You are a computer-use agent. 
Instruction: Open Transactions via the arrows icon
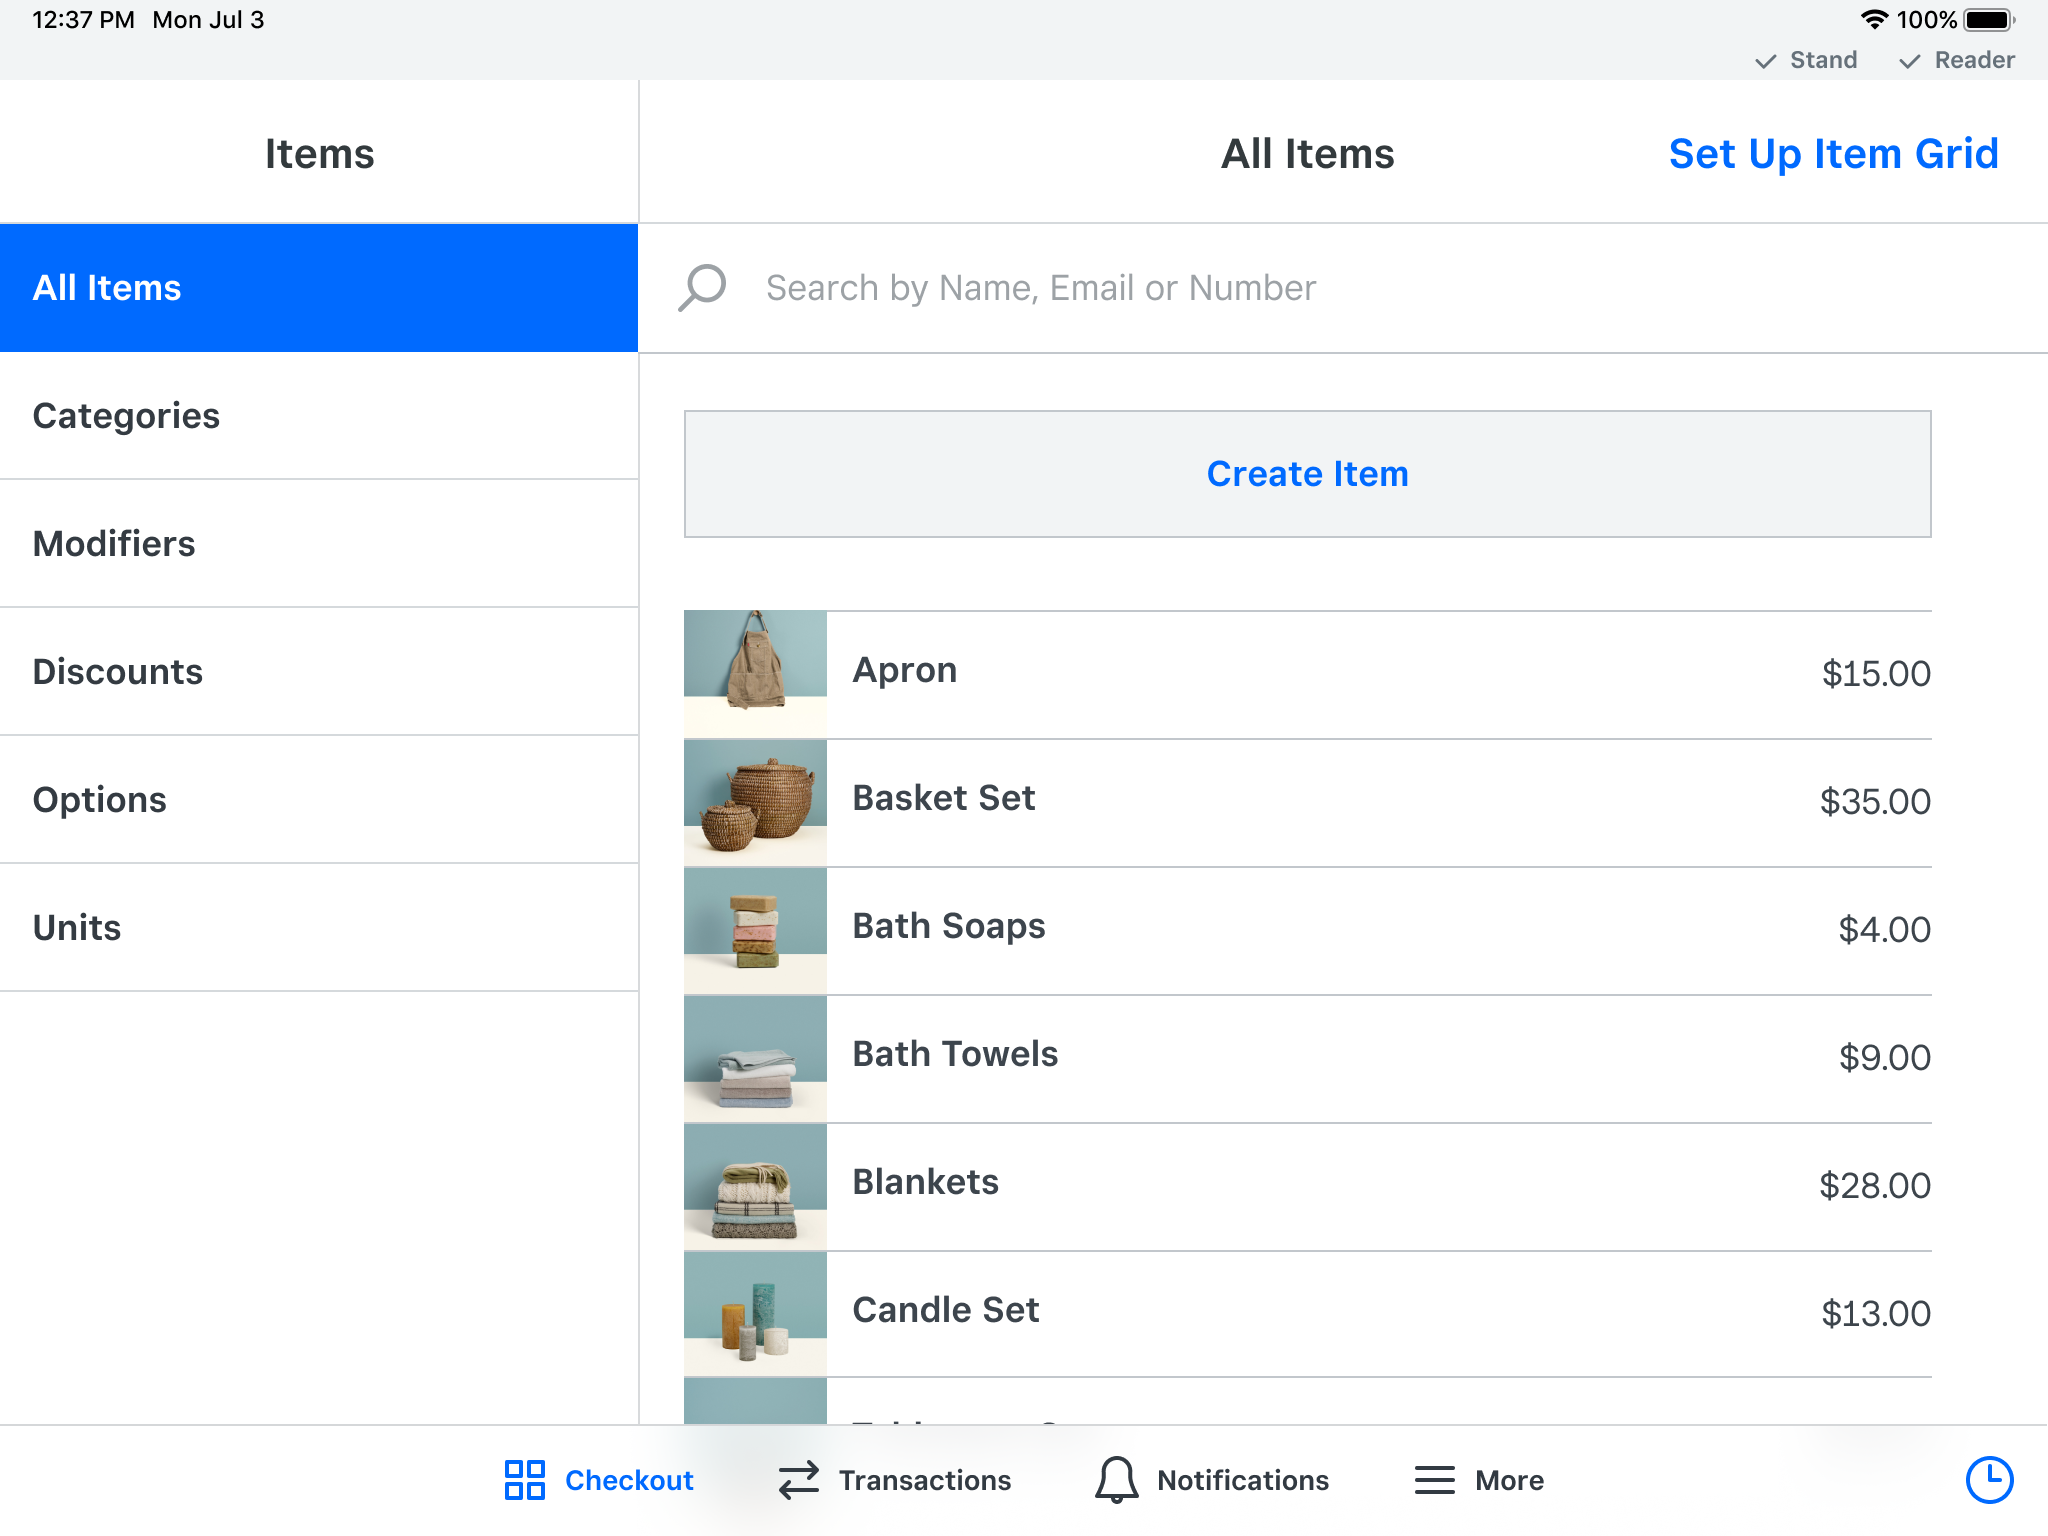click(798, 1480)
